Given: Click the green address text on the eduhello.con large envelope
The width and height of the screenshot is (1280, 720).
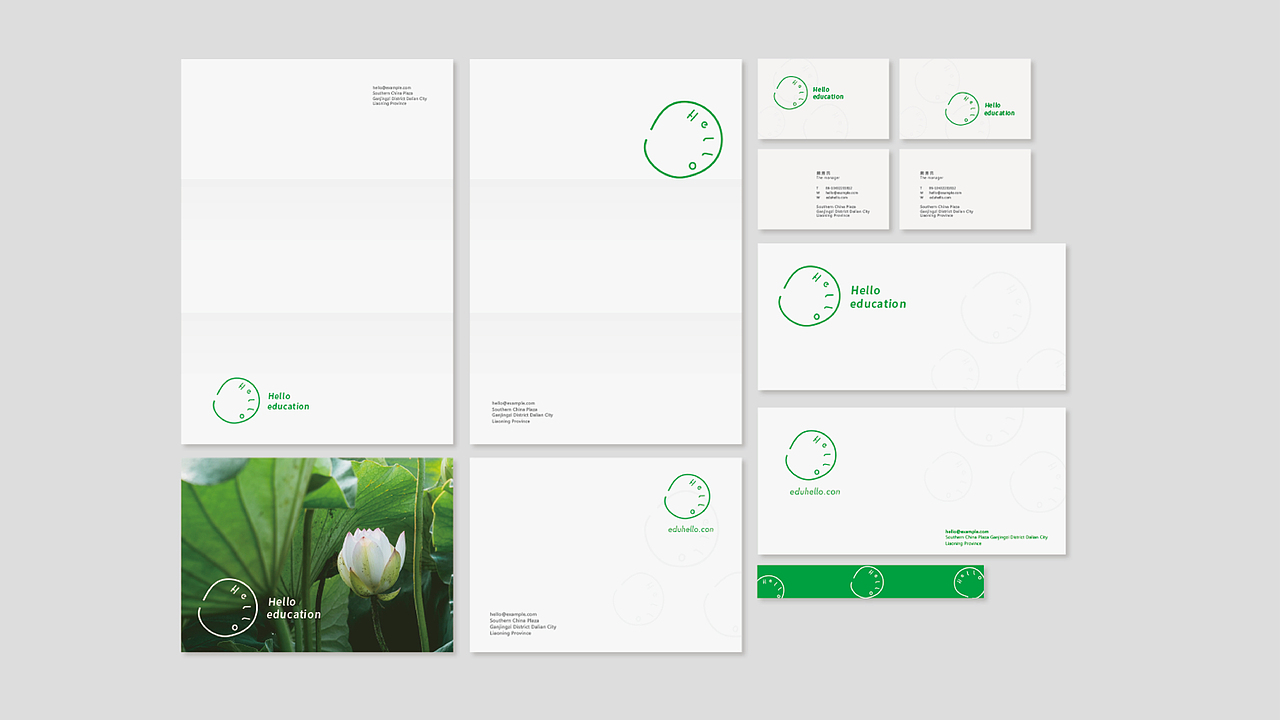Looking at the screenshot, I should tap(996, 538).
